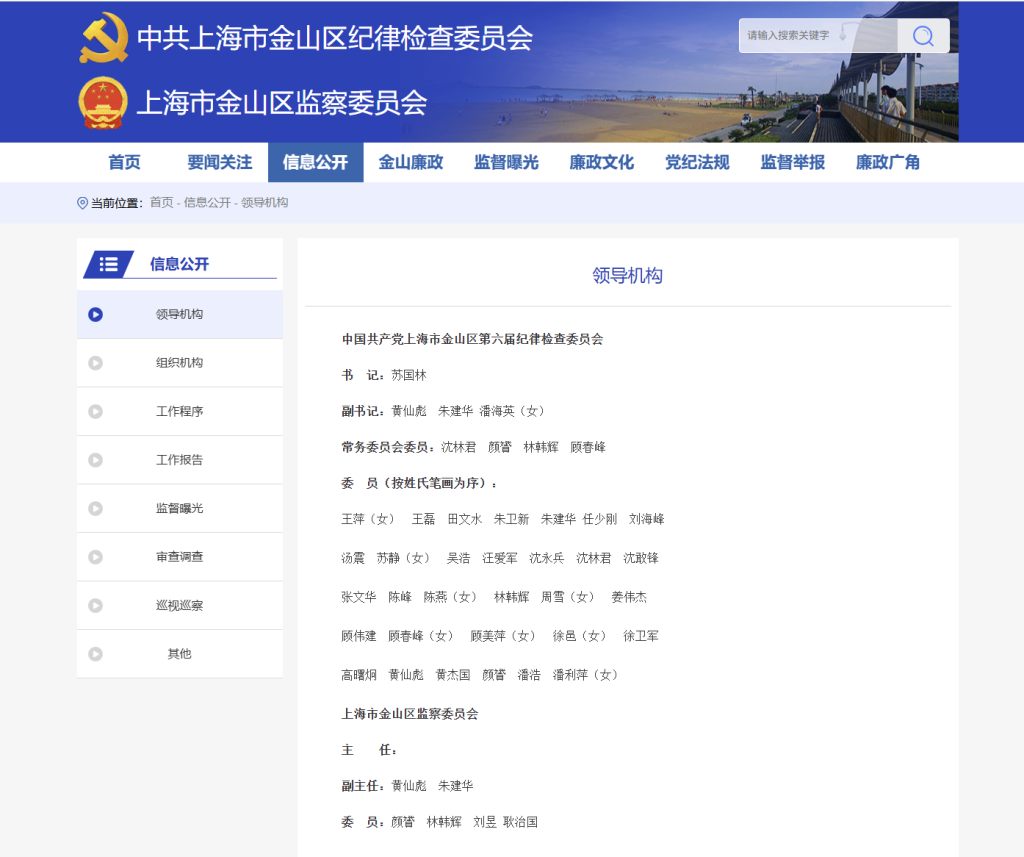Click the list icon beside 信息公开 sidebar header
Screen dimensions: 1024x857
[109, 264]
